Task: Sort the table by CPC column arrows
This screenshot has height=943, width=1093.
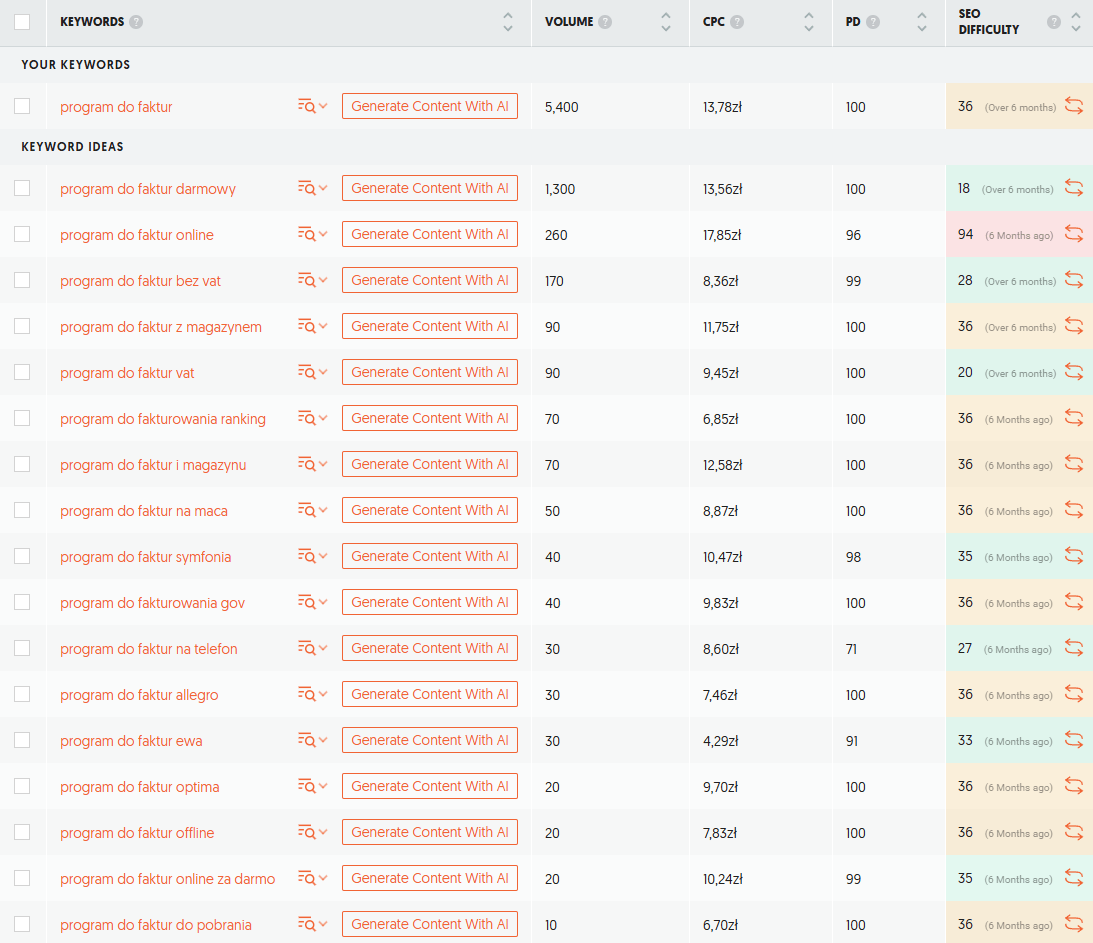Action: pos(809,22)
